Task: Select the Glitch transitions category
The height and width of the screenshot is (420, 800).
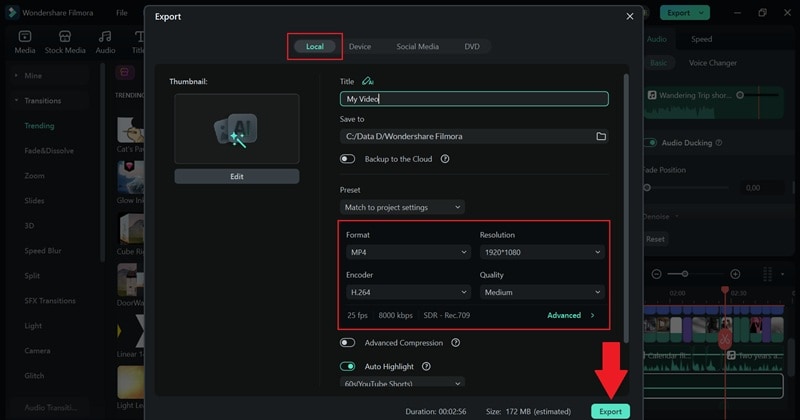Action: pos(34,376)
